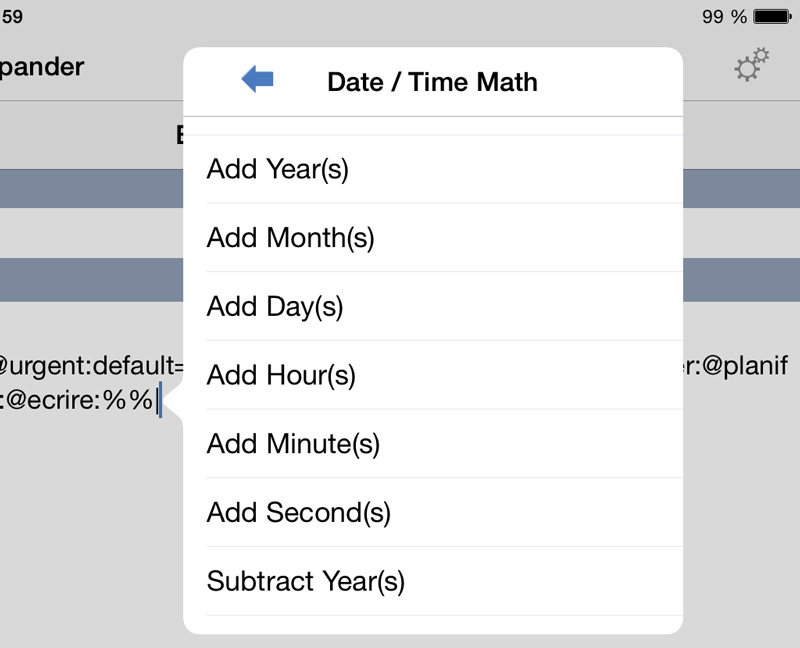The image size is (800, 648).
Task: Tap the Date / Time Math title
Action: pos(432,82)
